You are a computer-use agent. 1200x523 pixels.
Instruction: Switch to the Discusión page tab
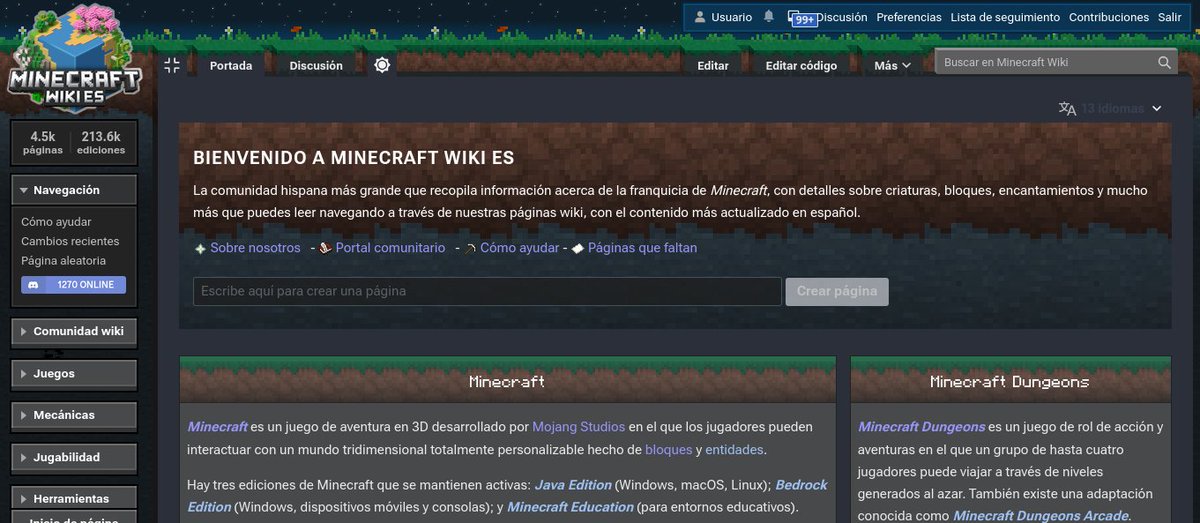316,65
